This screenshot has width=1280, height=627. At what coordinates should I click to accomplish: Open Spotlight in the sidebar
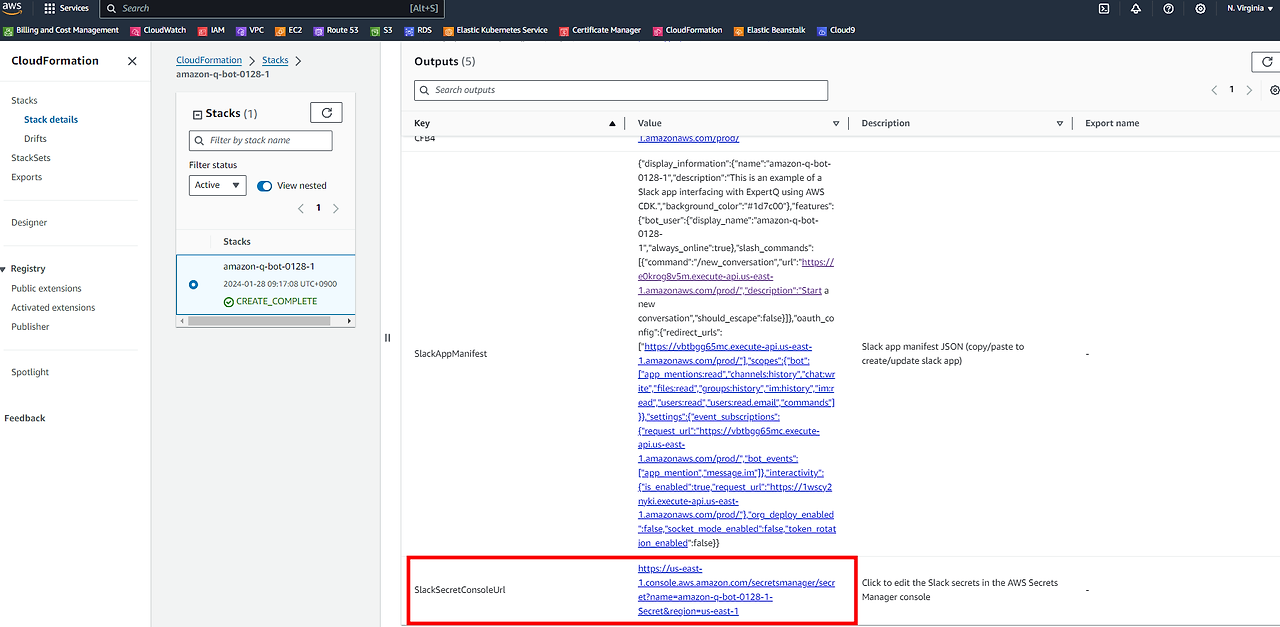click(x=30, y=372)
